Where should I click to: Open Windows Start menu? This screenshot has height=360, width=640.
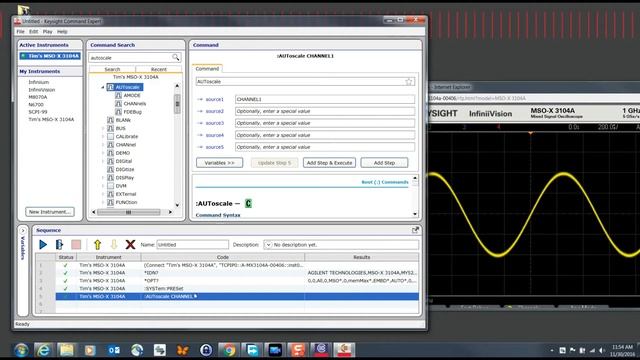(x=21, y=350)
